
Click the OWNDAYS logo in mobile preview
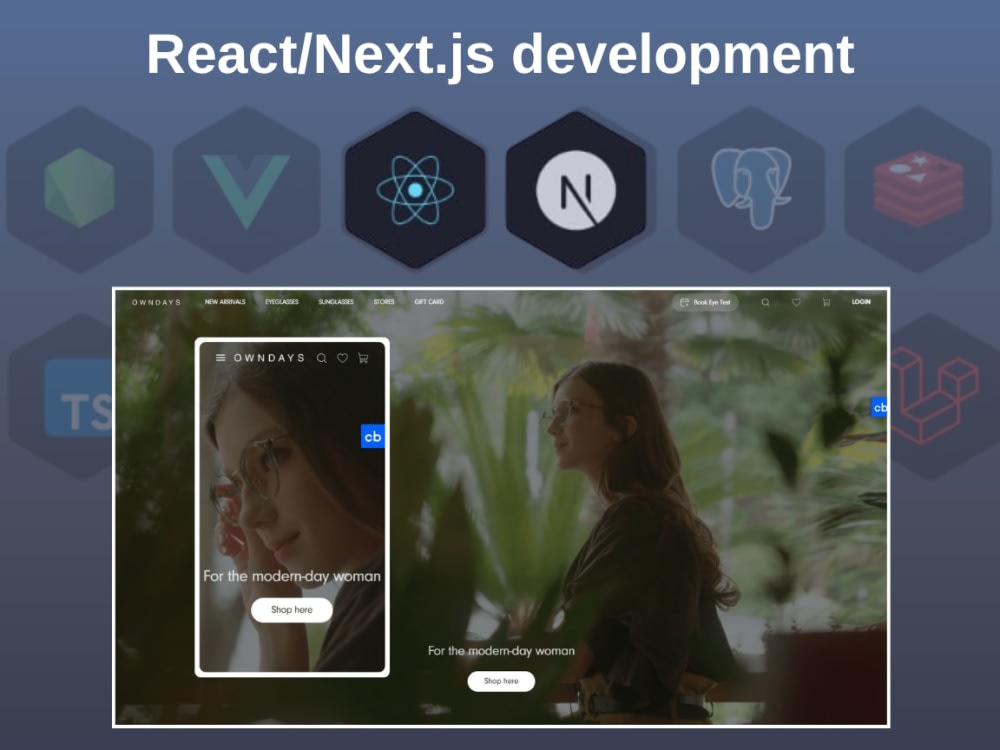[269, 358]
